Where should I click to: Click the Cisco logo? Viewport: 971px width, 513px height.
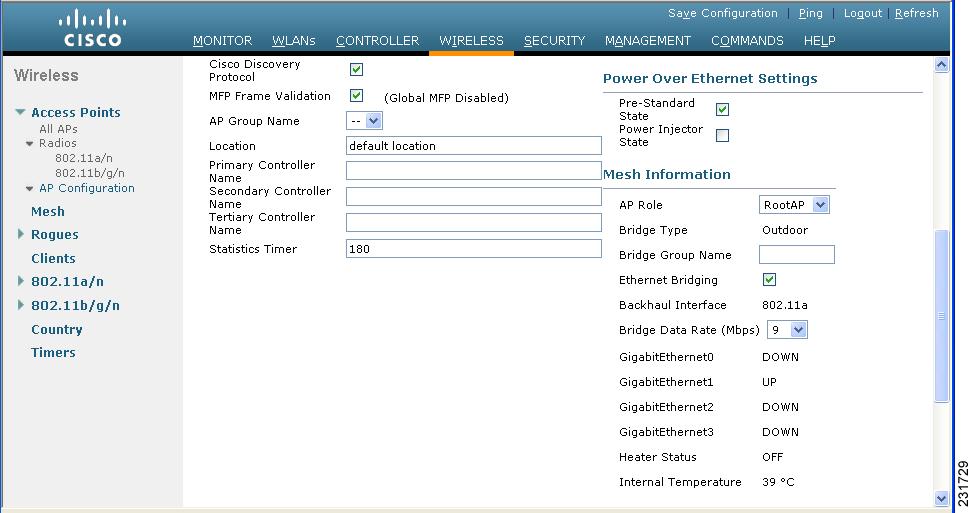click(x=92, y=28)
